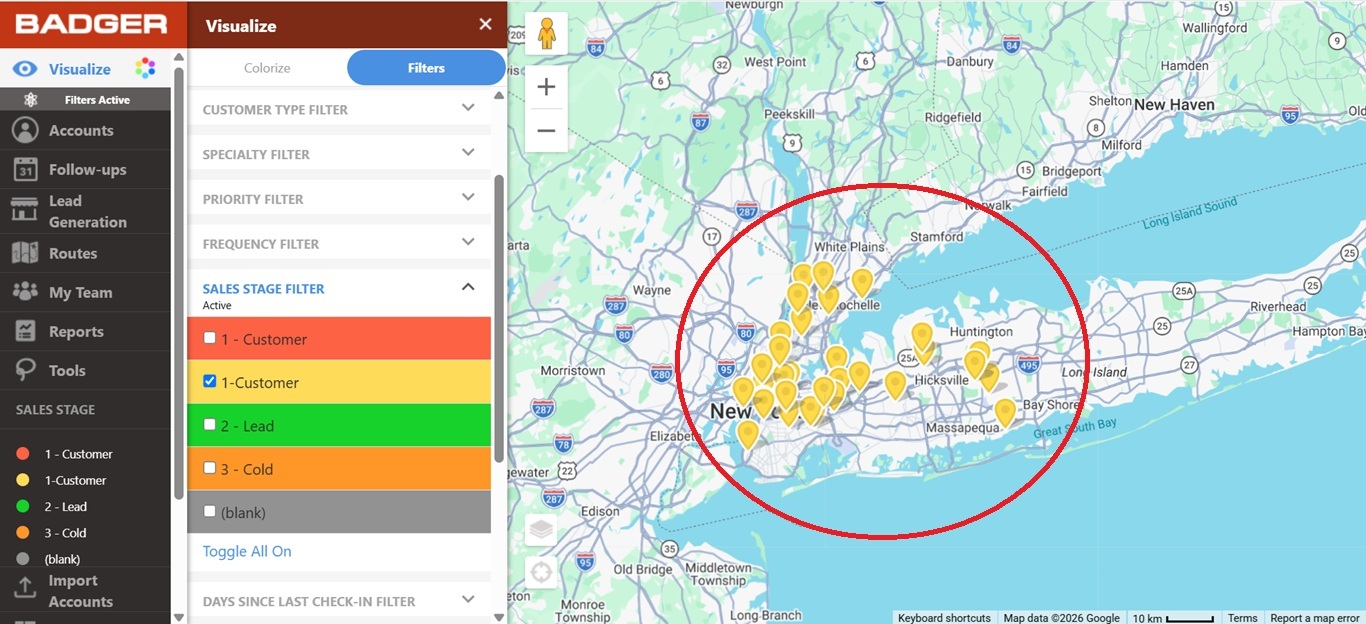Click the atom icon beside Filters Active
1366x624 pixels.
pos(31,100)
